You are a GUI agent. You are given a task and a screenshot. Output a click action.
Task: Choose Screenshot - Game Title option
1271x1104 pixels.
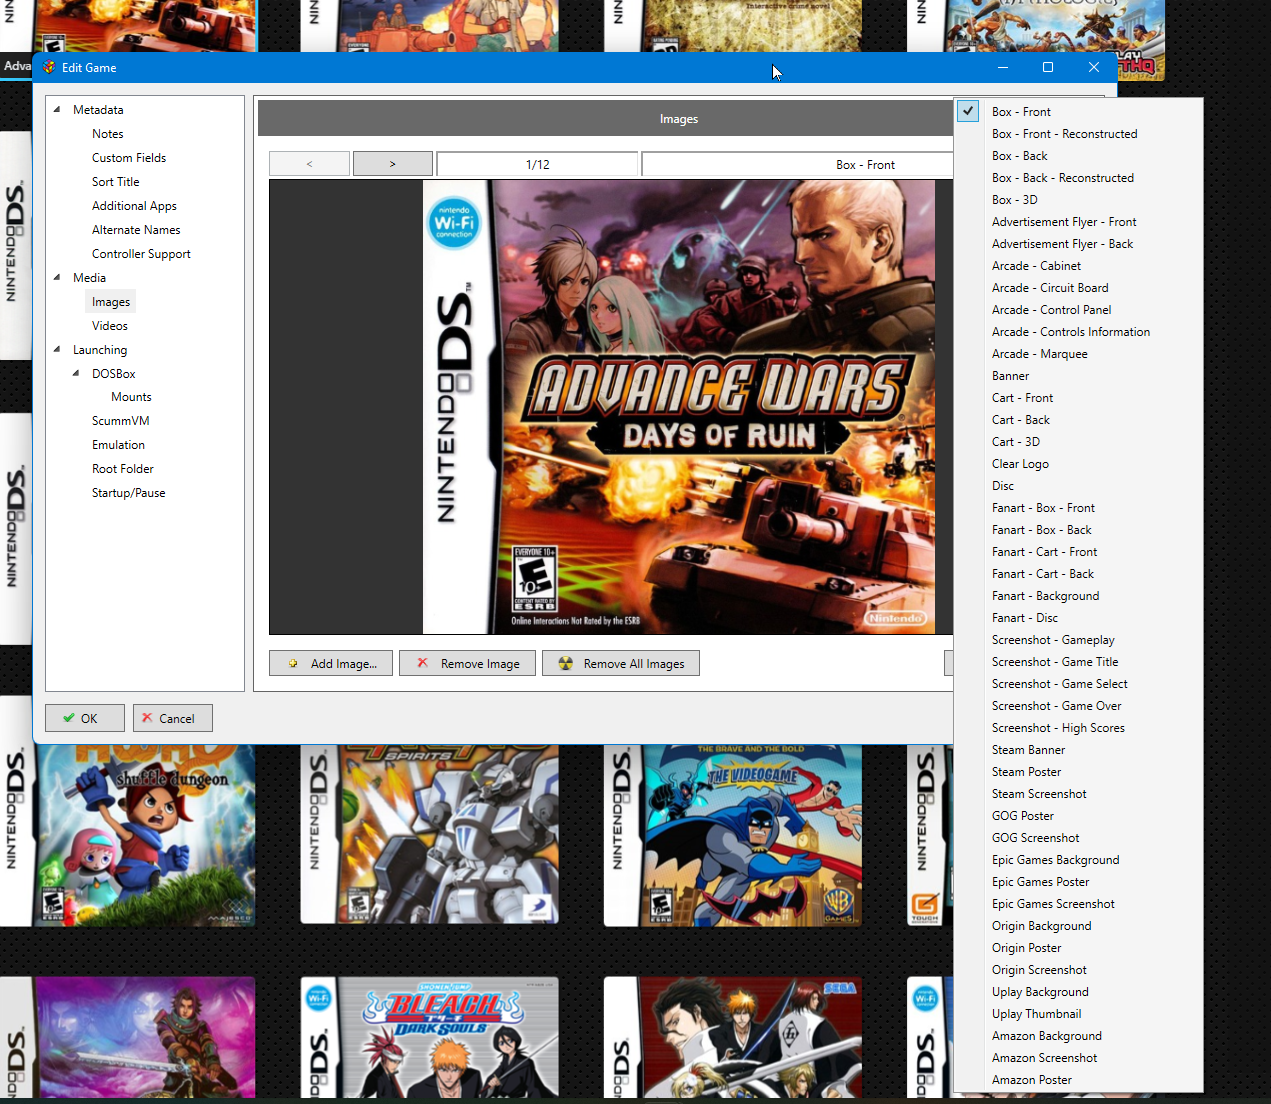(1078, 662)
